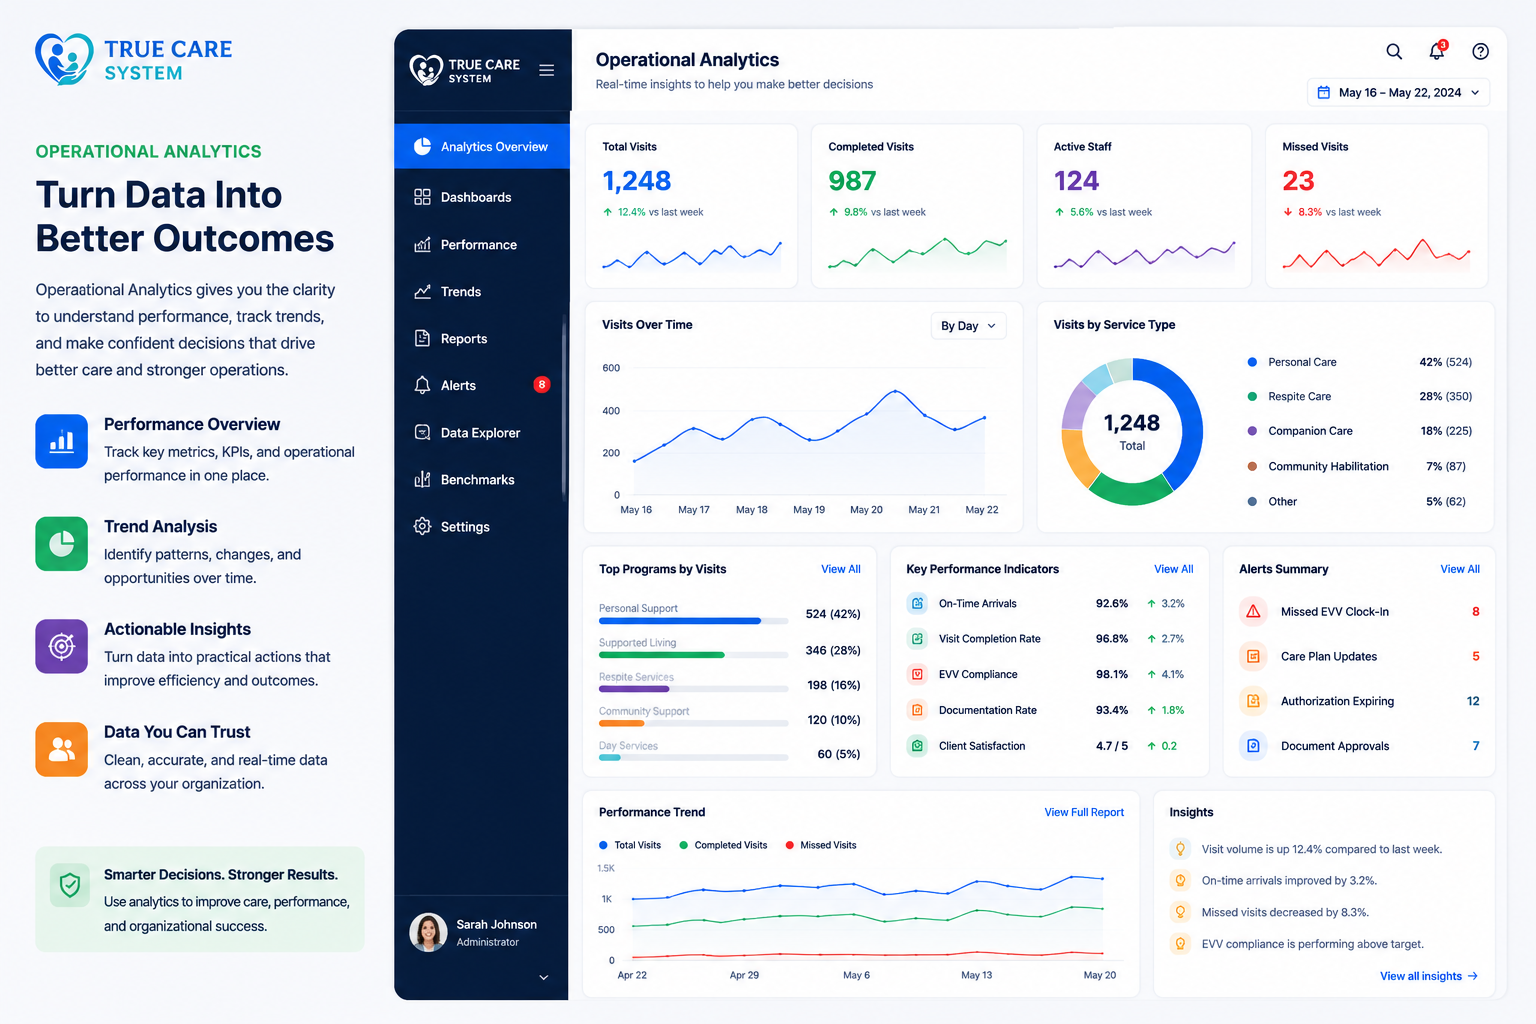
Task: Click the True Care System sidebar logo
Action: (465, 70)
